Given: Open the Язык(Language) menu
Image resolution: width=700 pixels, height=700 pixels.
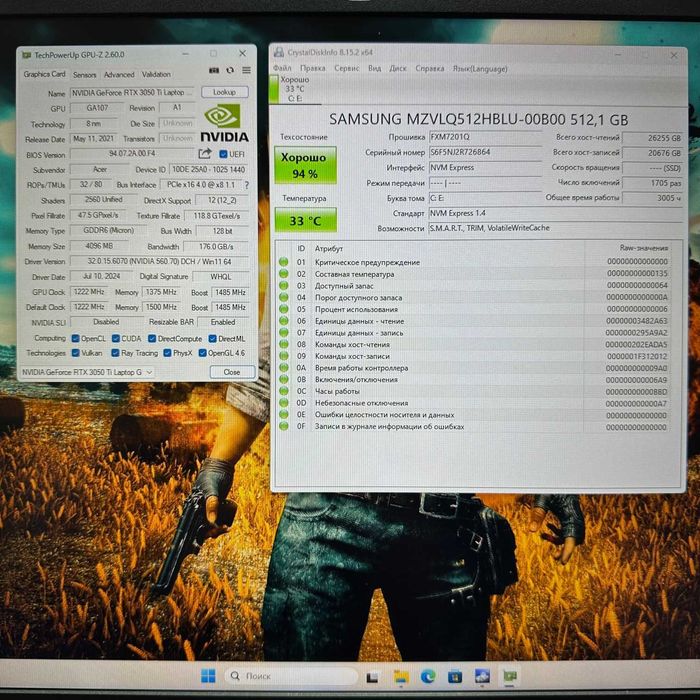Looking at the screenshot, I should point(480,69).
